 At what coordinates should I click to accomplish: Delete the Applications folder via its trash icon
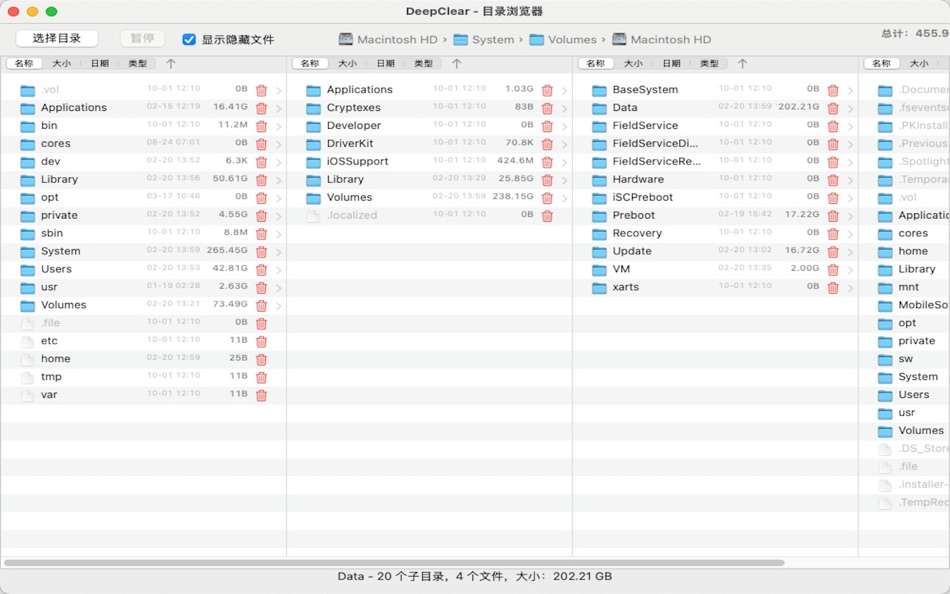261,107
